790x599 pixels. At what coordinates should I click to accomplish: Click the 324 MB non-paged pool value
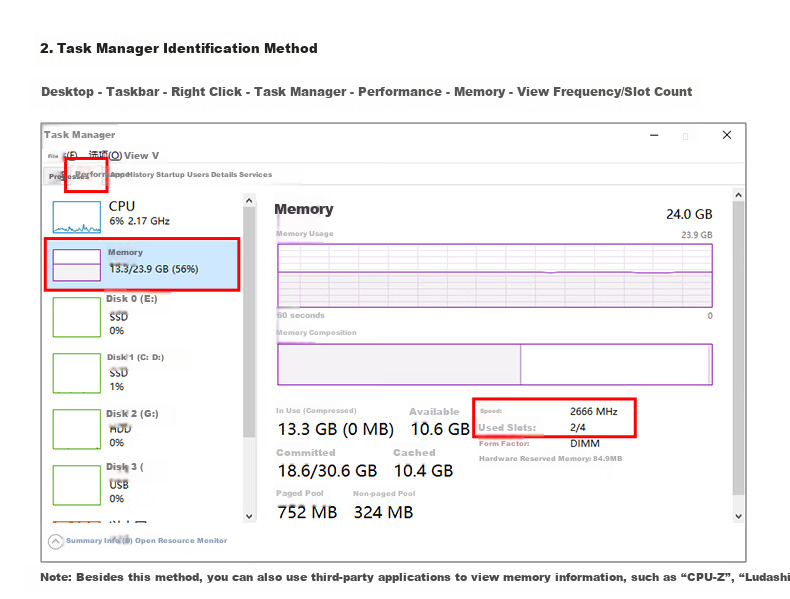383,512
